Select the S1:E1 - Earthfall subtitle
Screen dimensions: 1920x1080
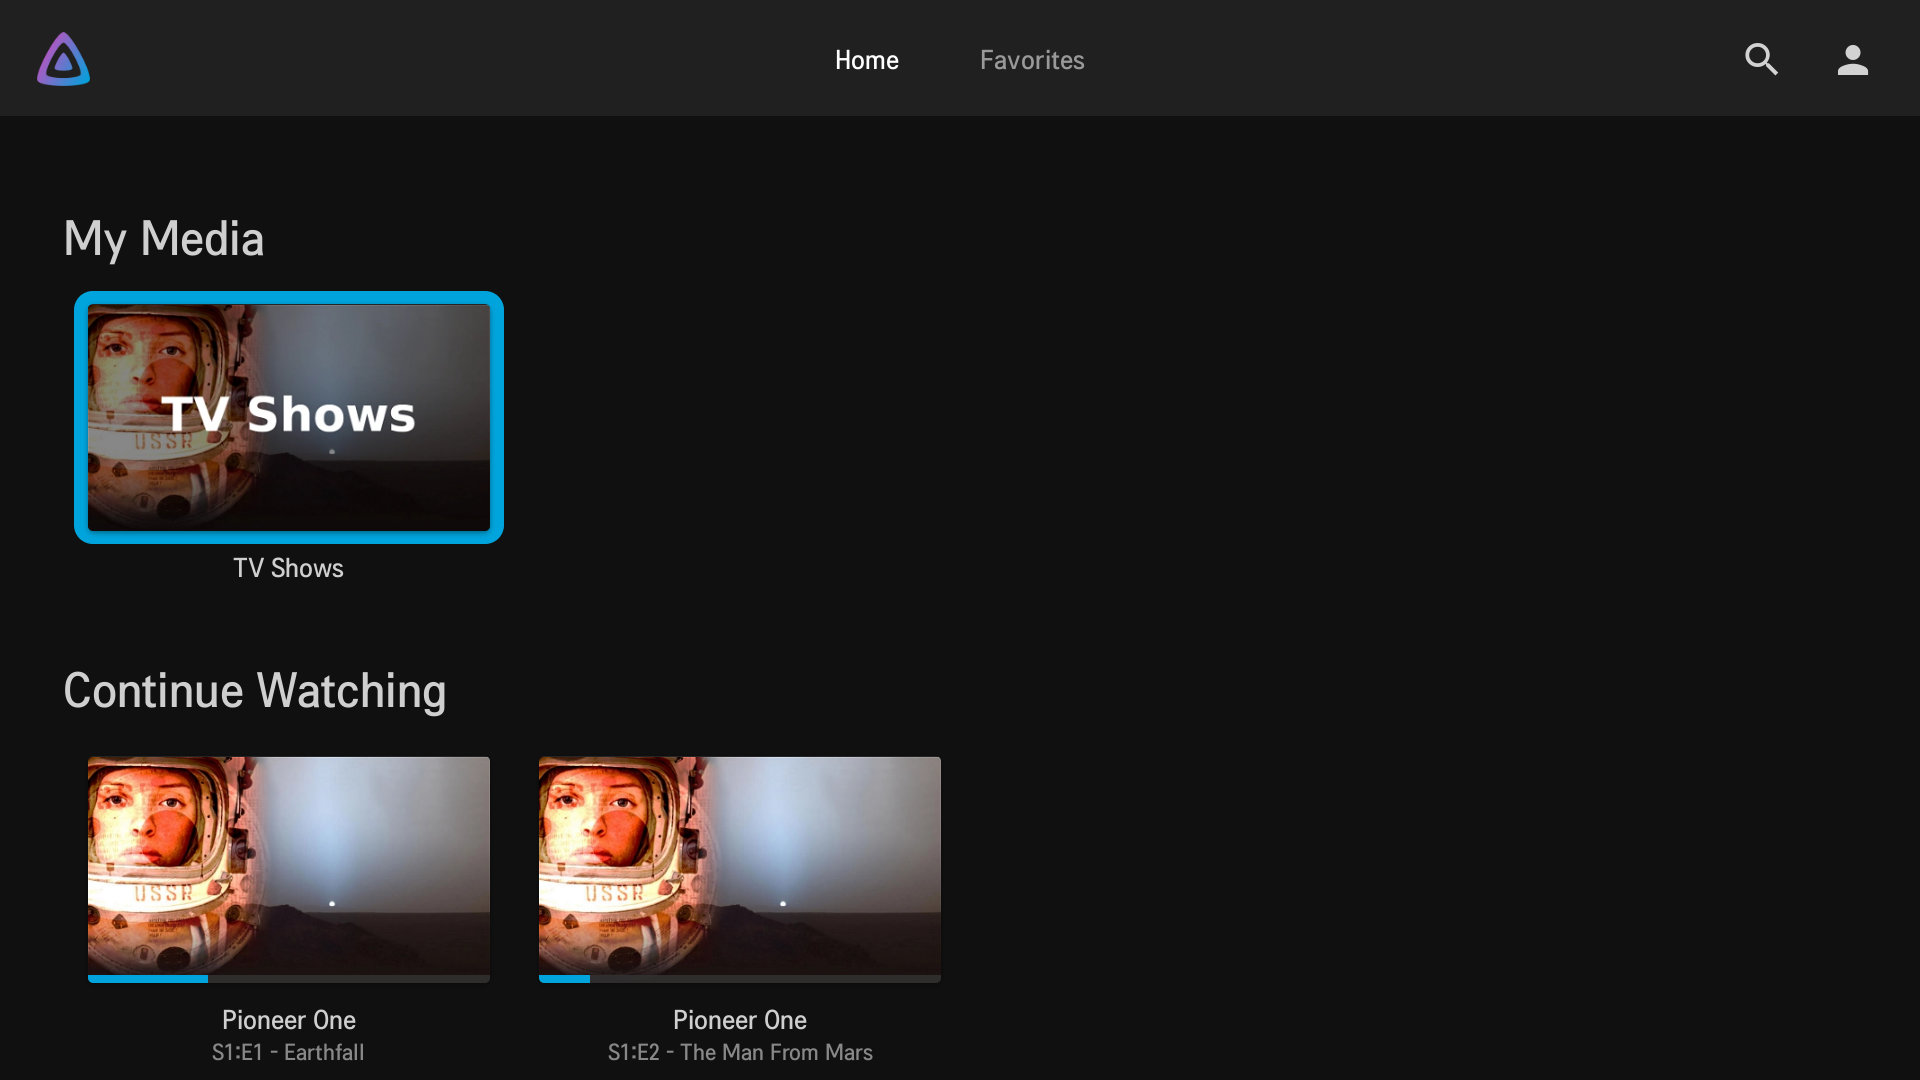click(x=288, y=1053)
